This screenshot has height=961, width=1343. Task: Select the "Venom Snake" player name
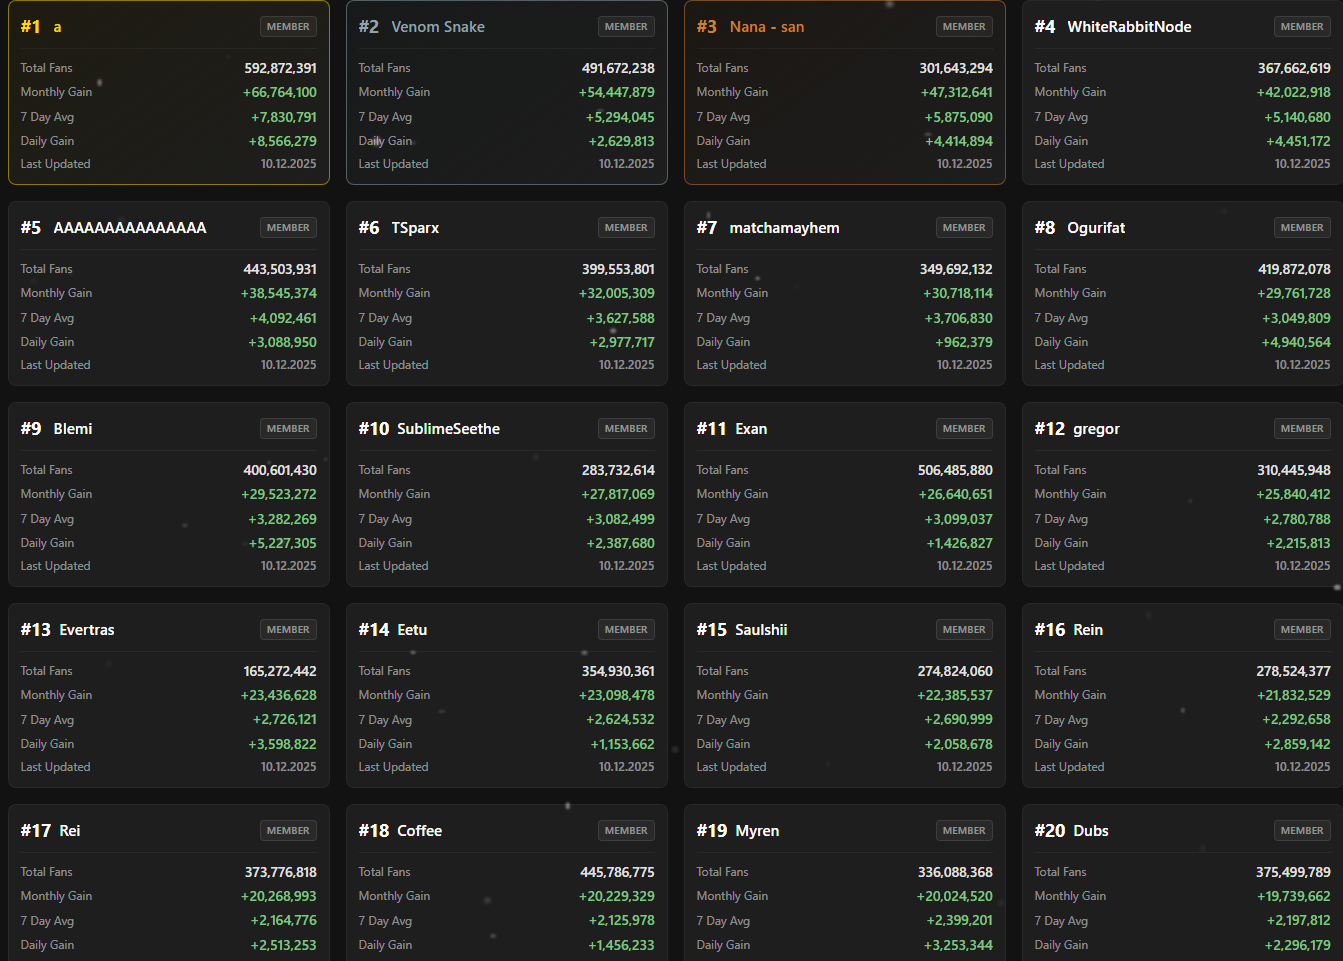tap(438, 27)
